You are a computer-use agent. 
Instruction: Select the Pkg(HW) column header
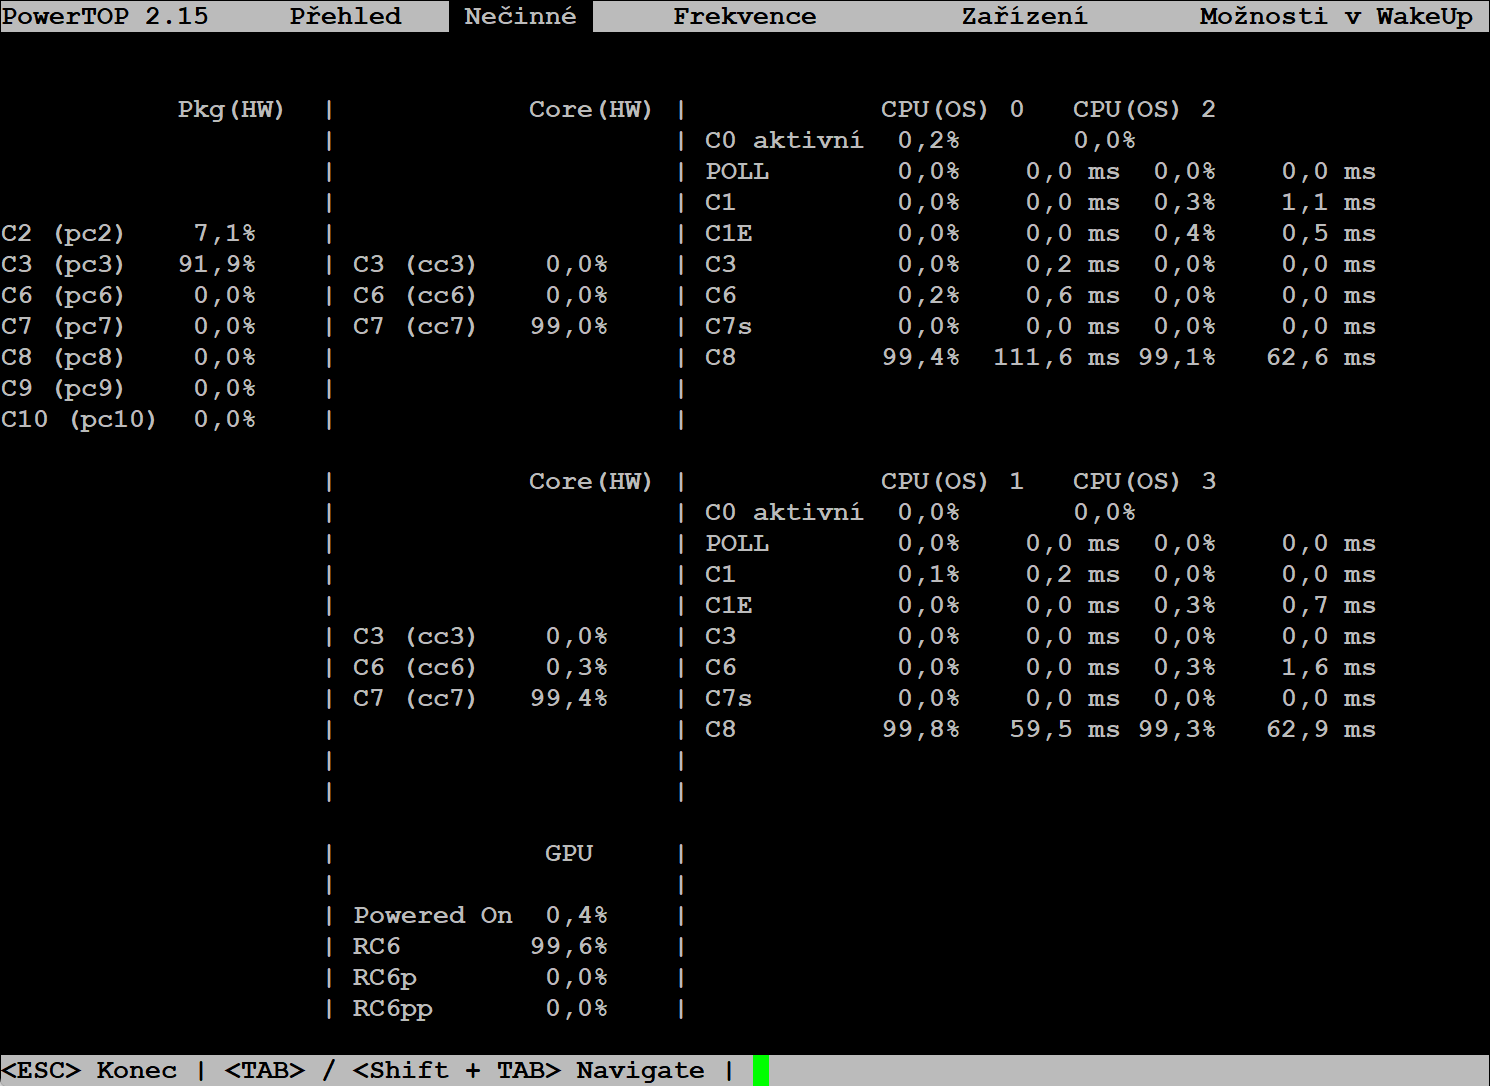231,109
